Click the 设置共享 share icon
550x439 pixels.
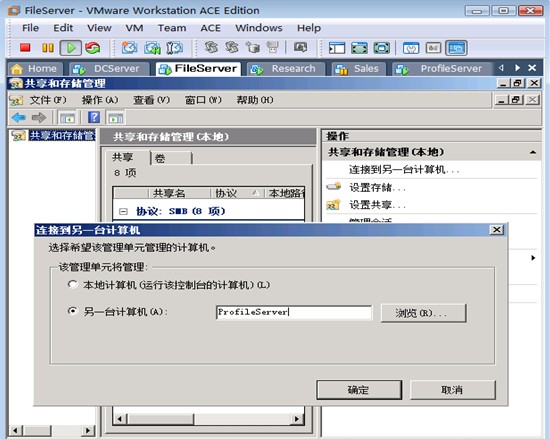coord(333,204)
